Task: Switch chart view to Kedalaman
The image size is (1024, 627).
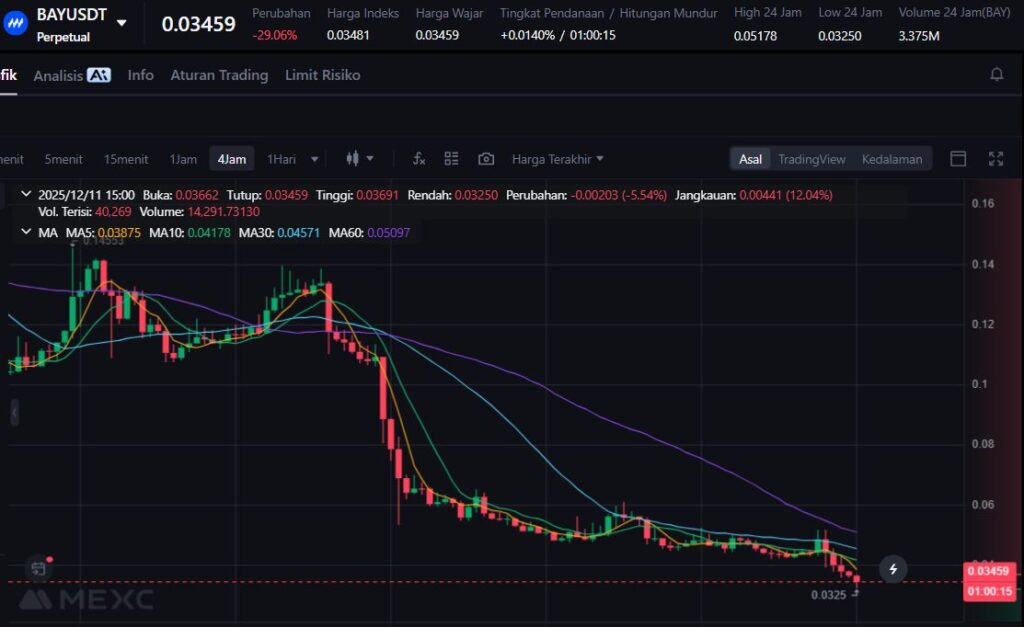Action: [x=892, y=159]
